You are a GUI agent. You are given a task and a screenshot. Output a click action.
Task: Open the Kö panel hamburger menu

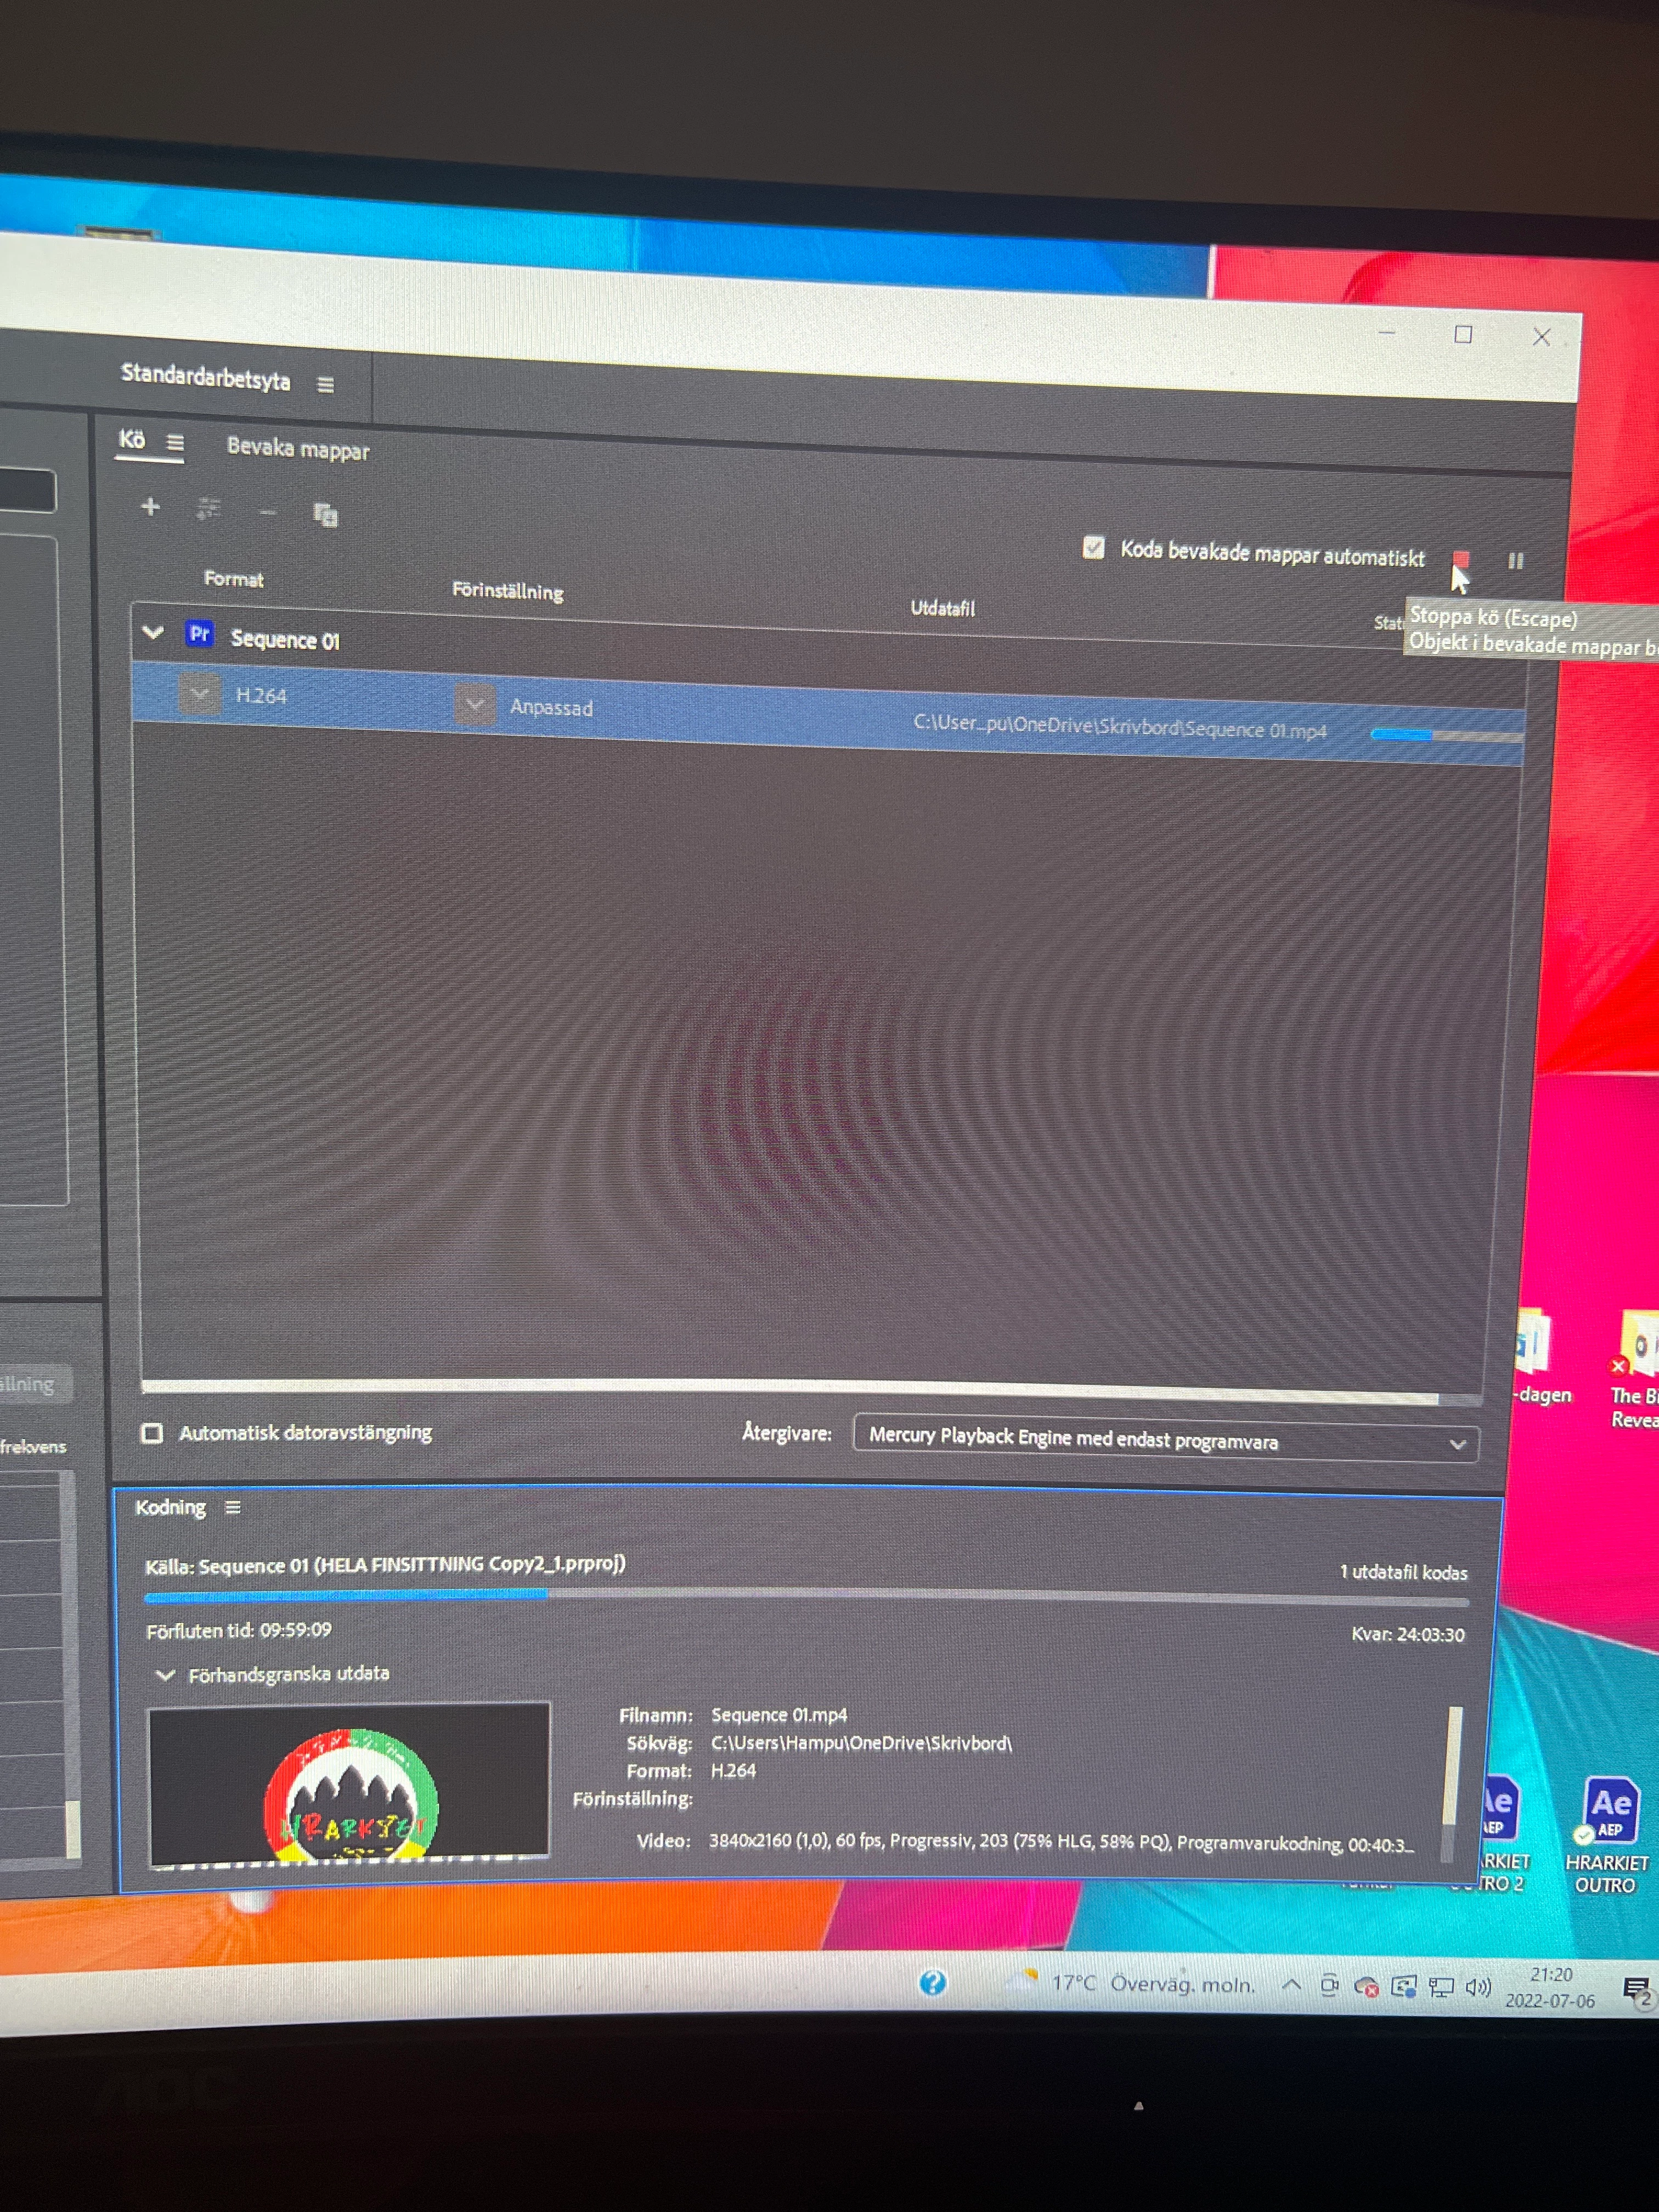point(175,443)
